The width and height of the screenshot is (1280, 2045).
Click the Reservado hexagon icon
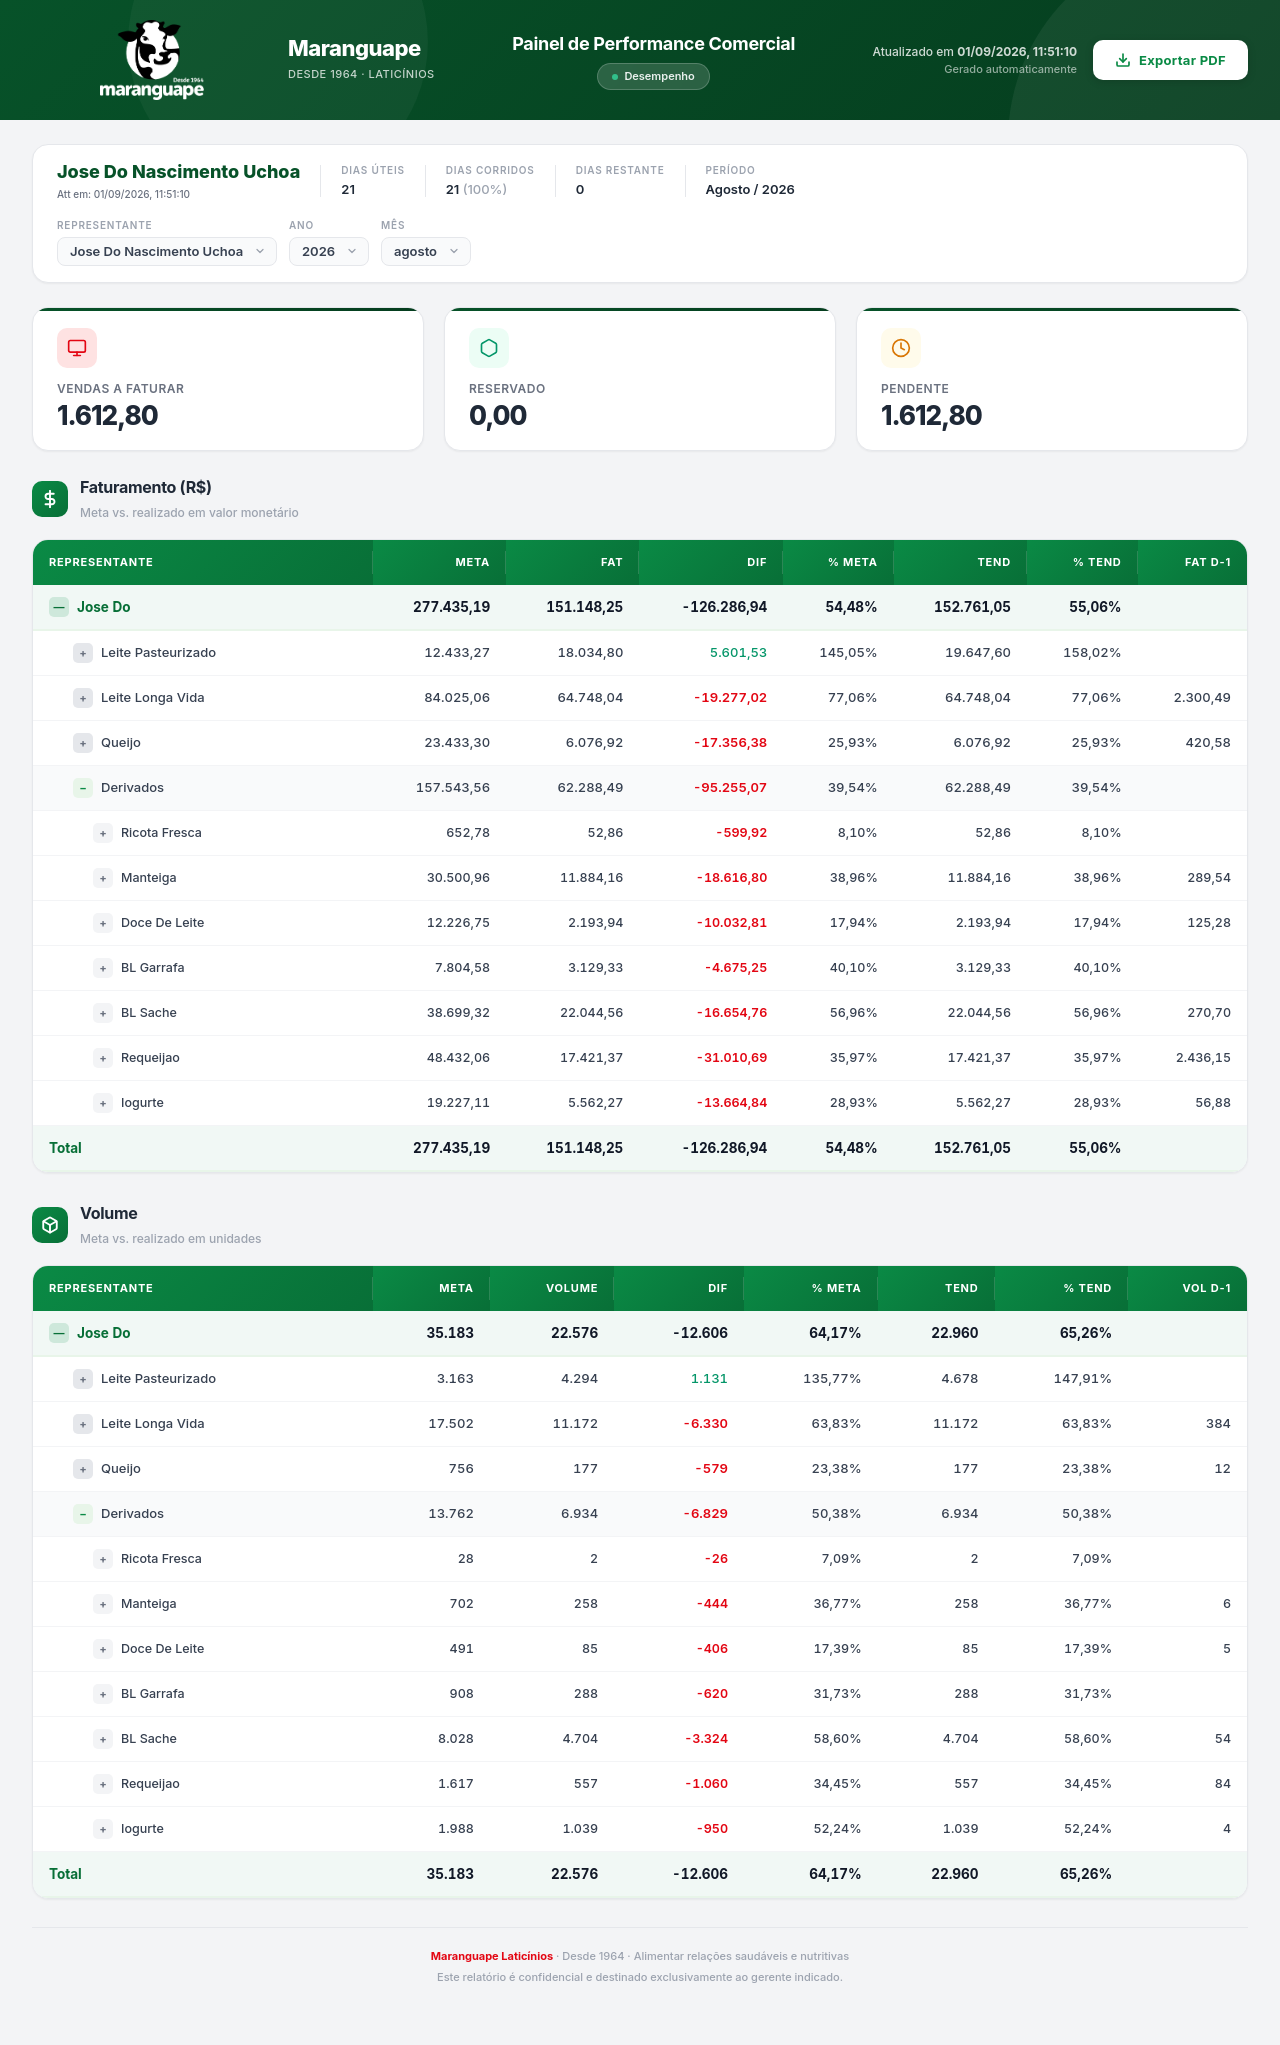tap(489, 348)
